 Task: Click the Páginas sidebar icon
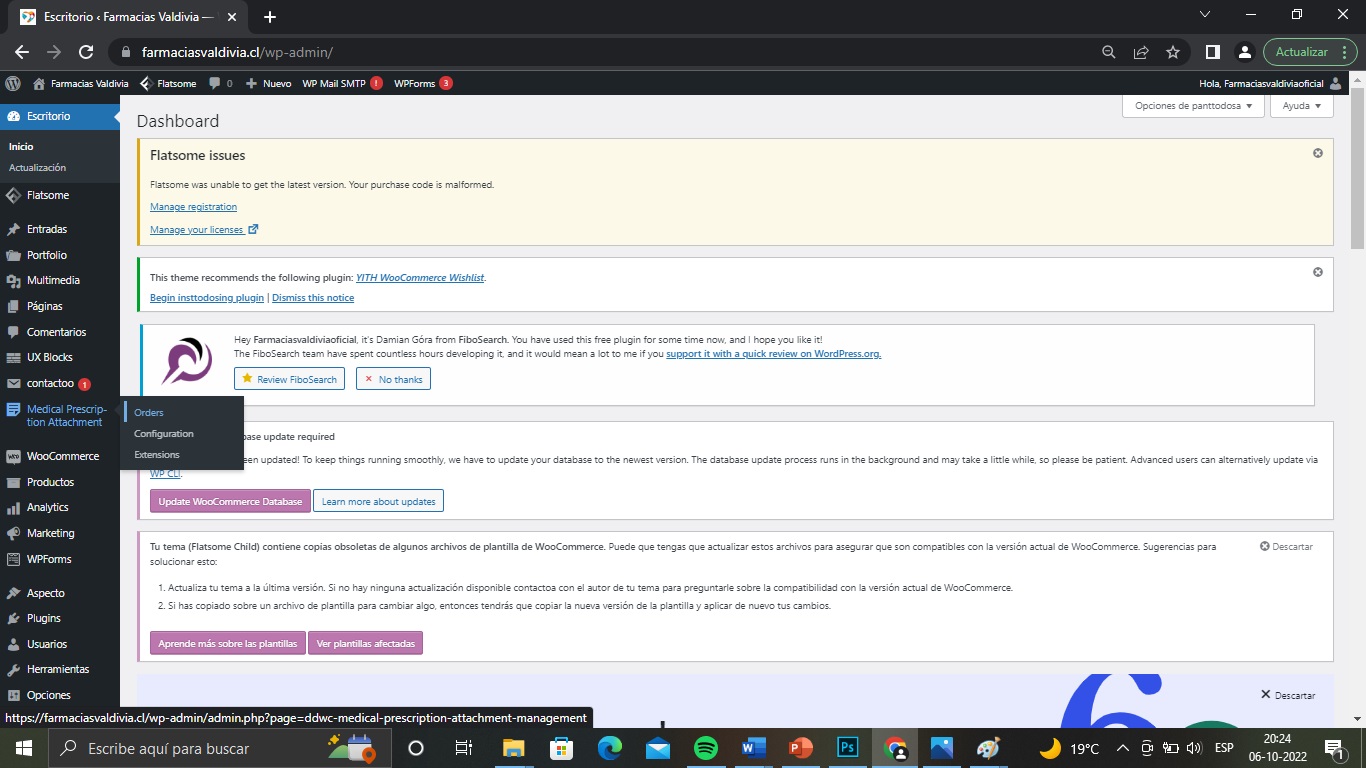(x=13, y=306)
